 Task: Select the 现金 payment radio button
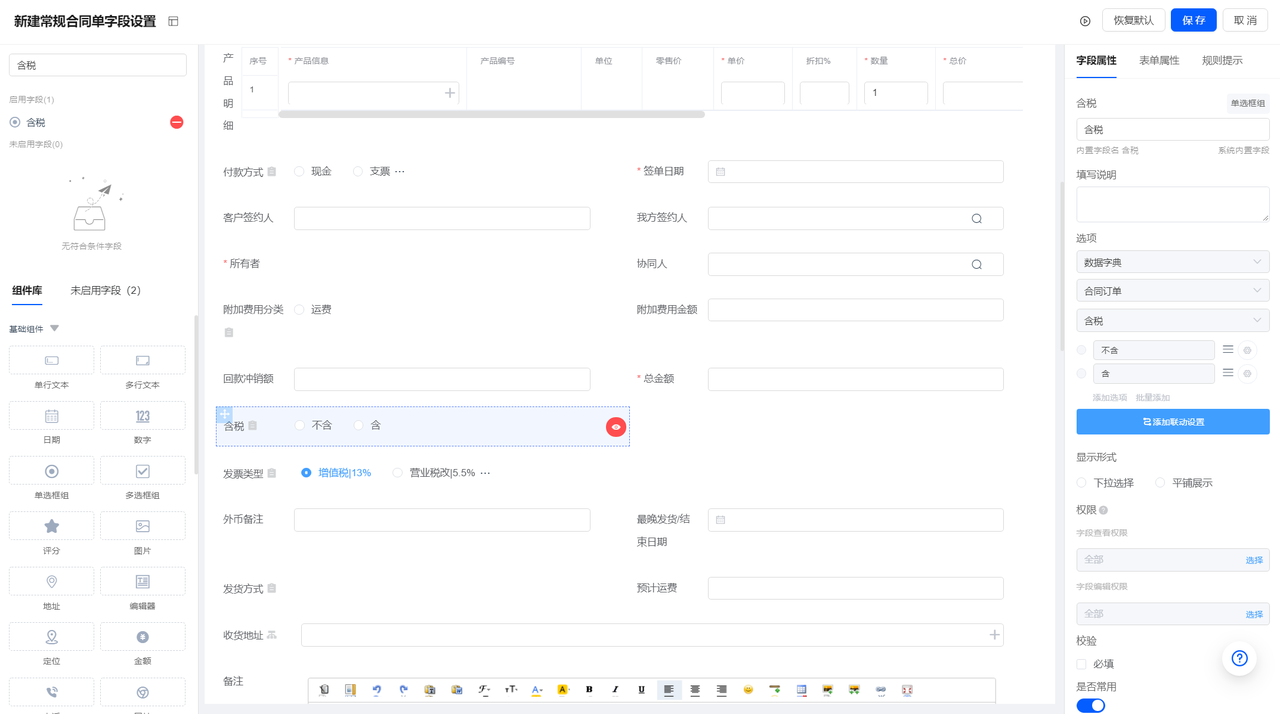point(299,172)
